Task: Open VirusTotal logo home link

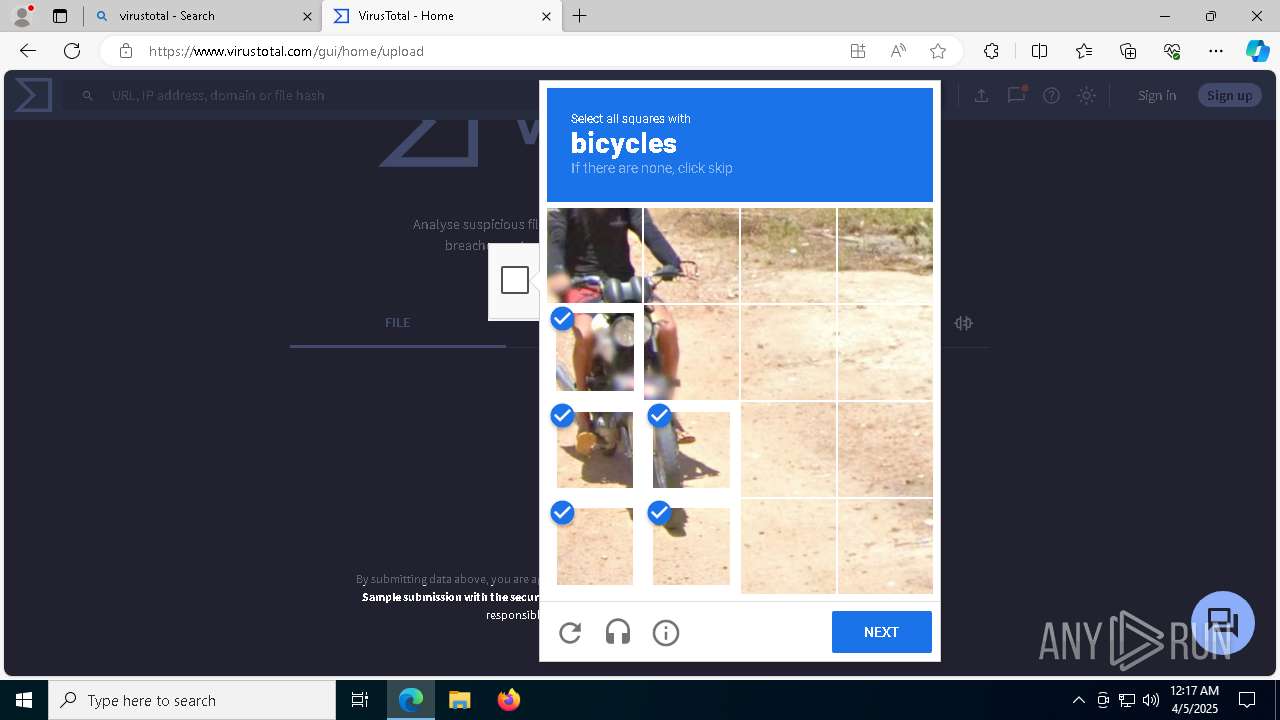Action: click(32, 95)
